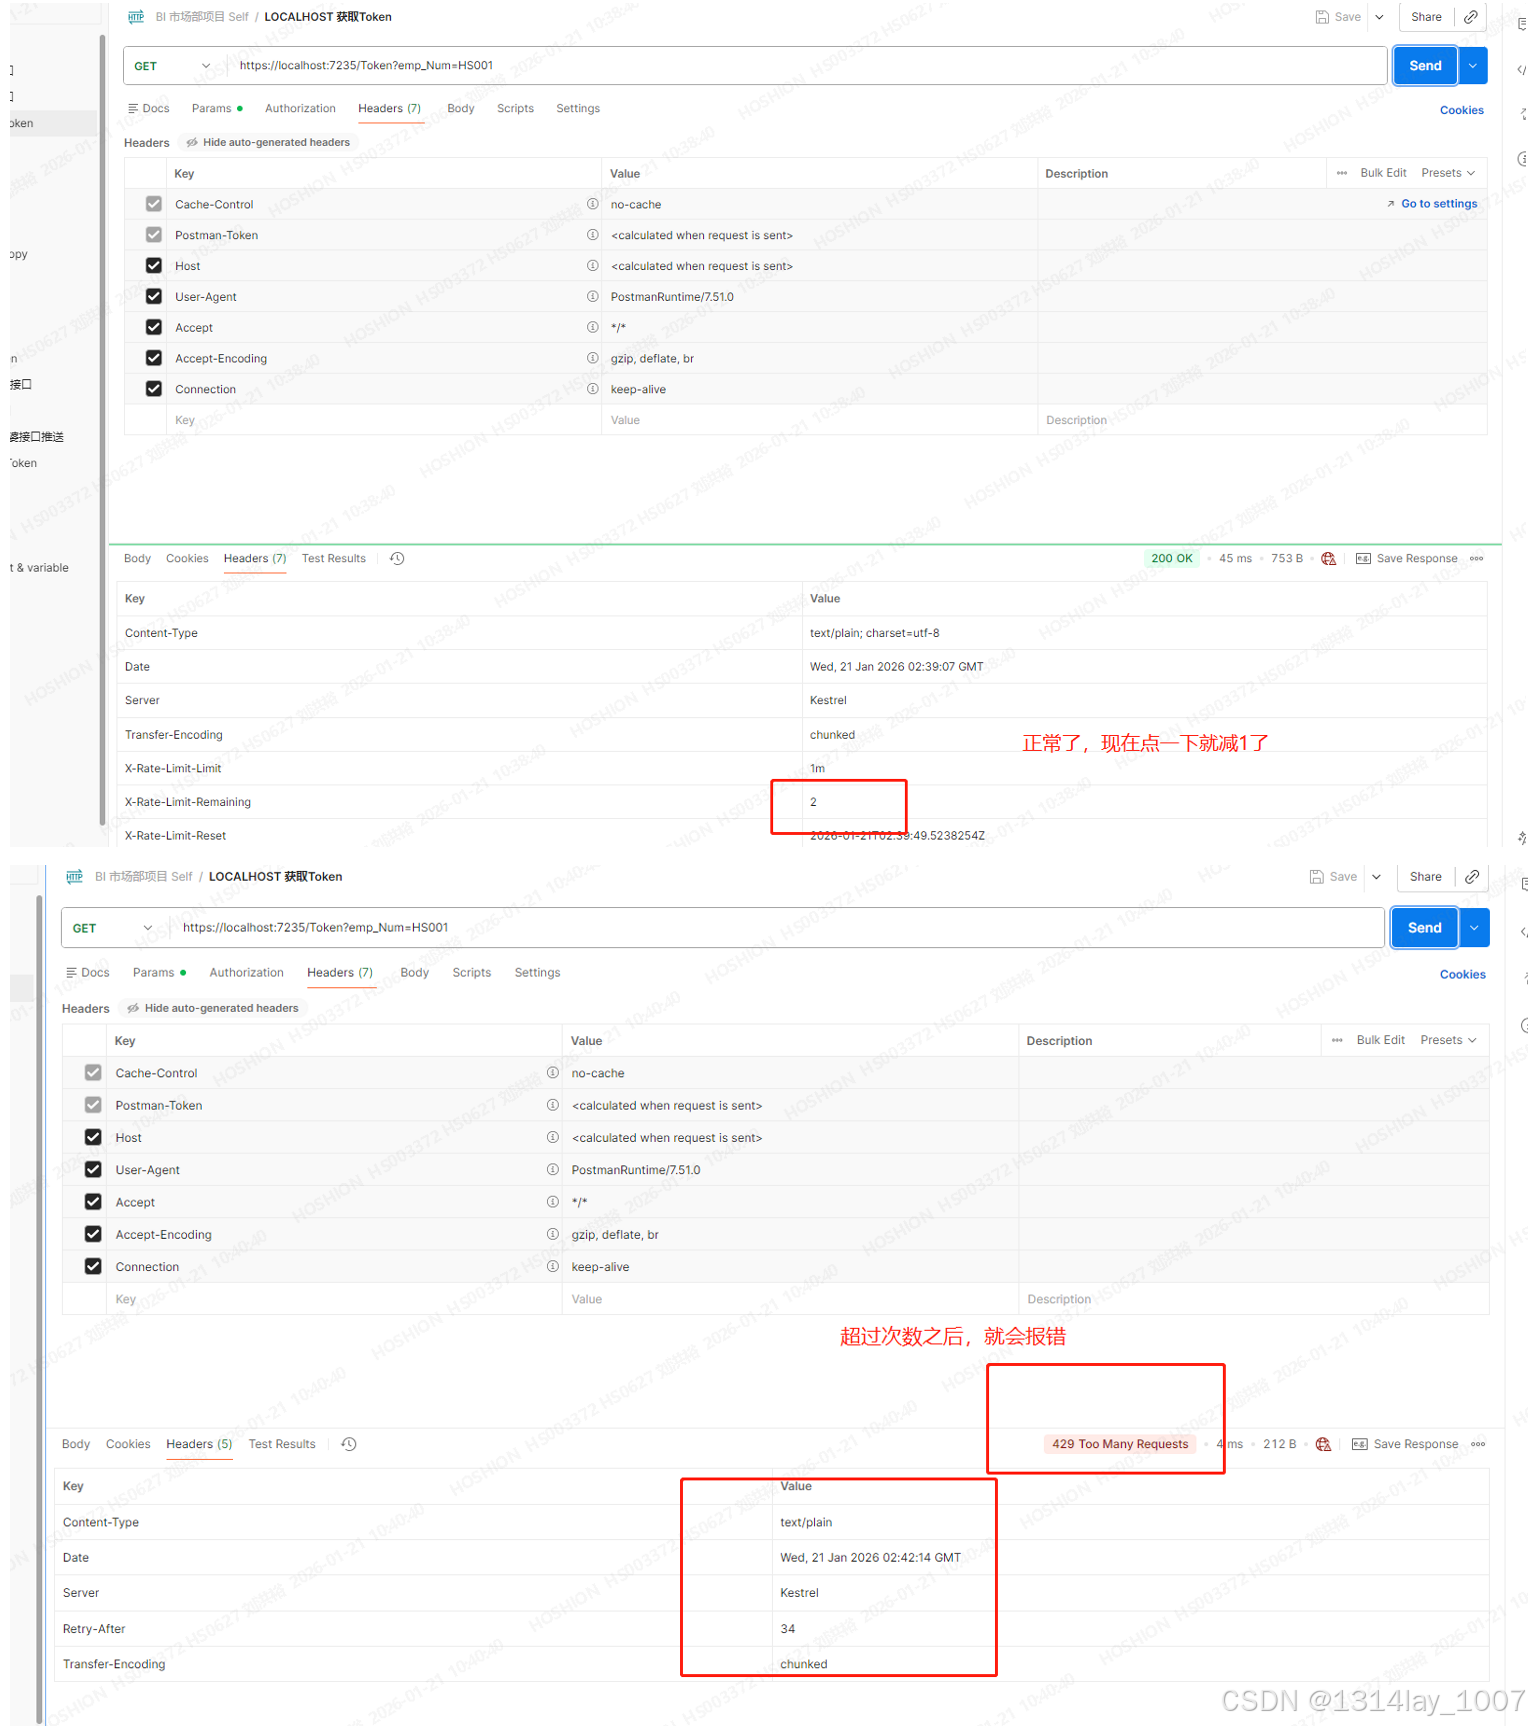
Task: Click the 200 OK status badge
Action: 1171,558
